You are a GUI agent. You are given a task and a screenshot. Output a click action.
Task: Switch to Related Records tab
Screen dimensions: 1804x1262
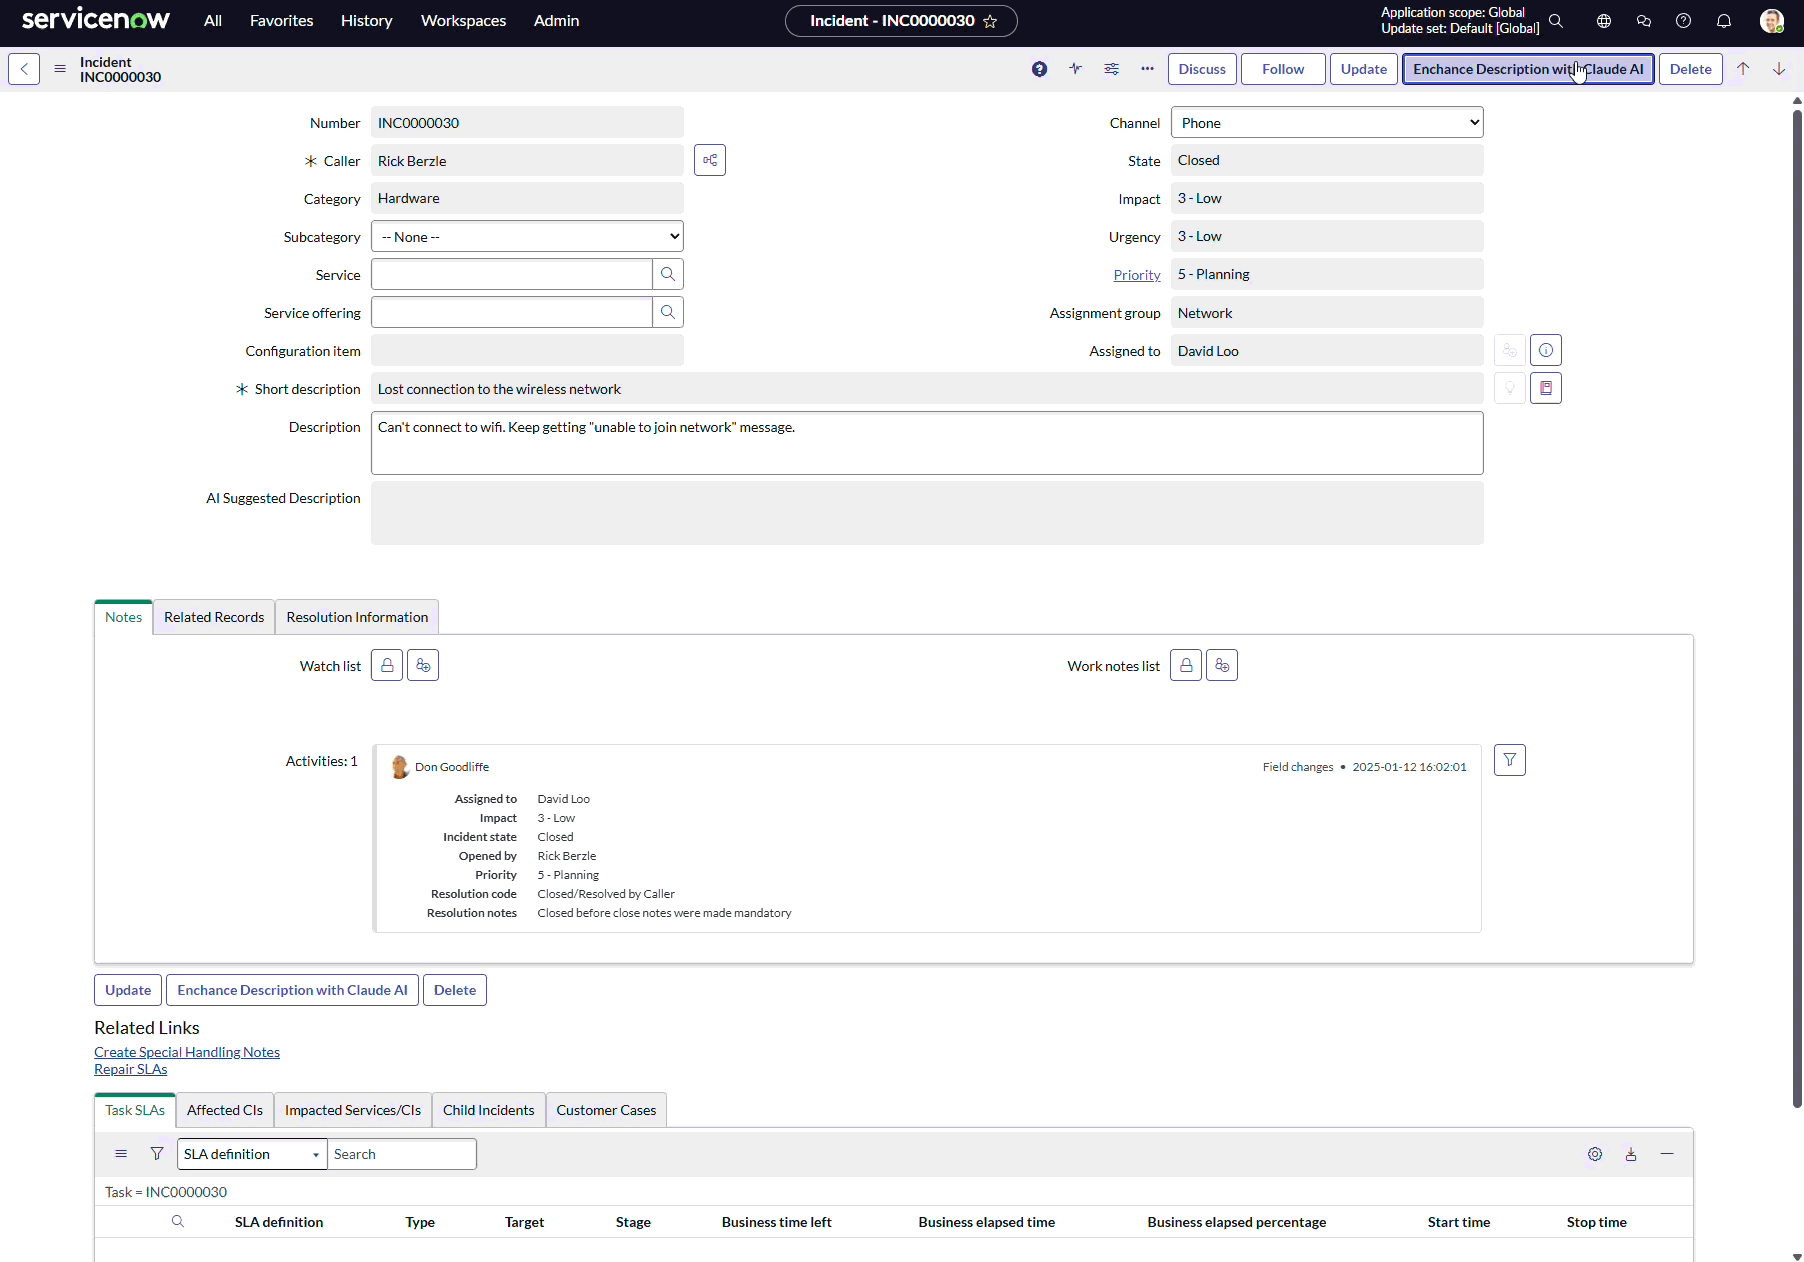coord(214,617)
